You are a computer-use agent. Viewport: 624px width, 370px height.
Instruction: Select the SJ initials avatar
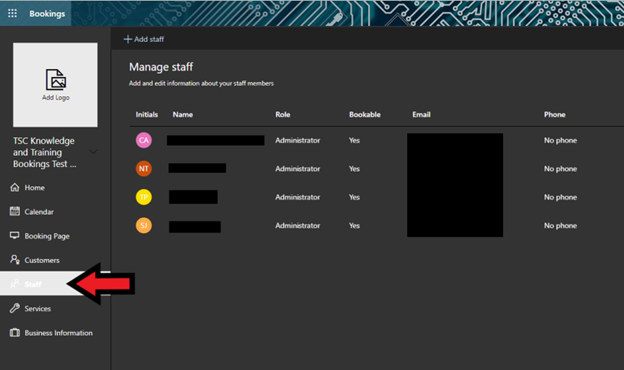(x=144, y=226)
